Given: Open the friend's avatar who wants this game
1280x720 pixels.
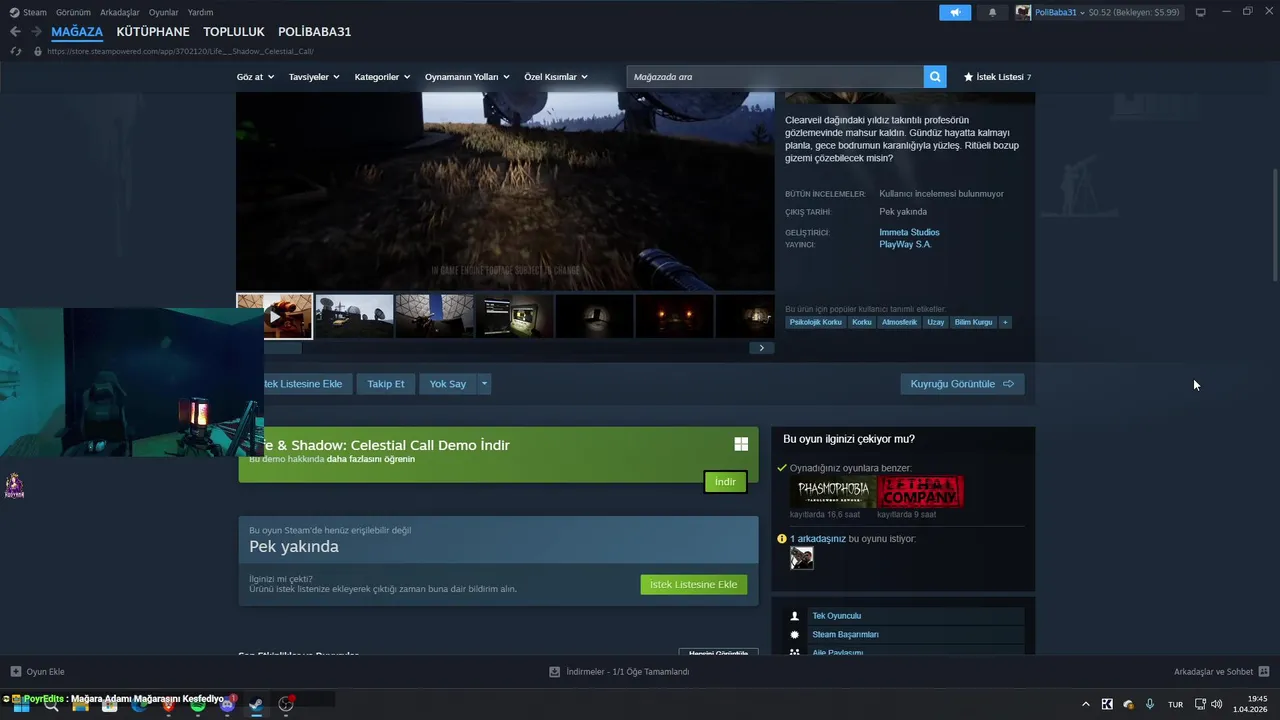Looking at the screenshot, I should [802, 559].
